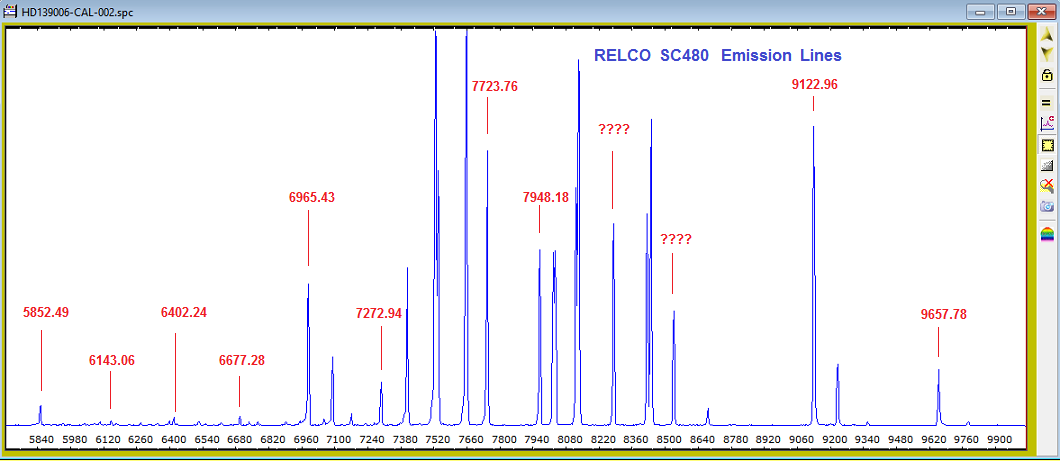This screenshot has height=461, width=1060.
Task: Click the 7520 axis tick label
Action: click(437, 439)
